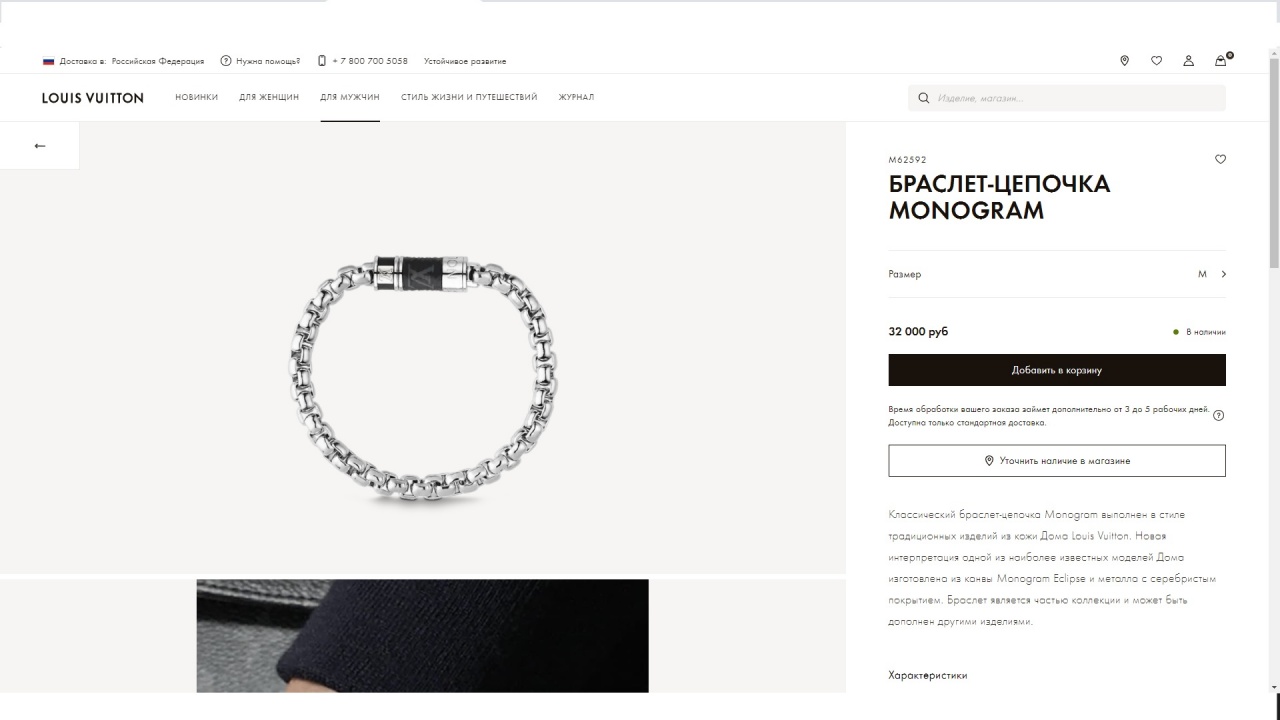The image size is (1280, 720).
Task: Open the store locator pin icon
Action: pos(1124,61)
